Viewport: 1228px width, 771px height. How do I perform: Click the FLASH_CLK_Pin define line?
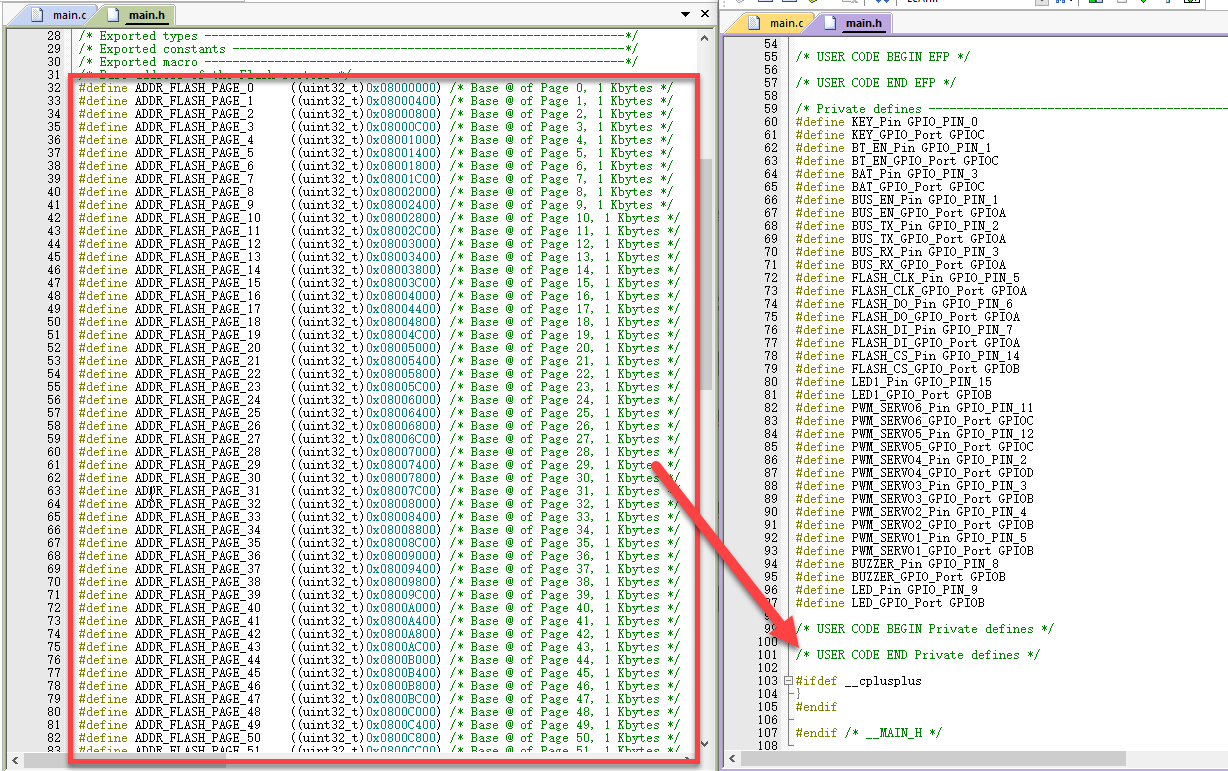click(x=908, y=278)
